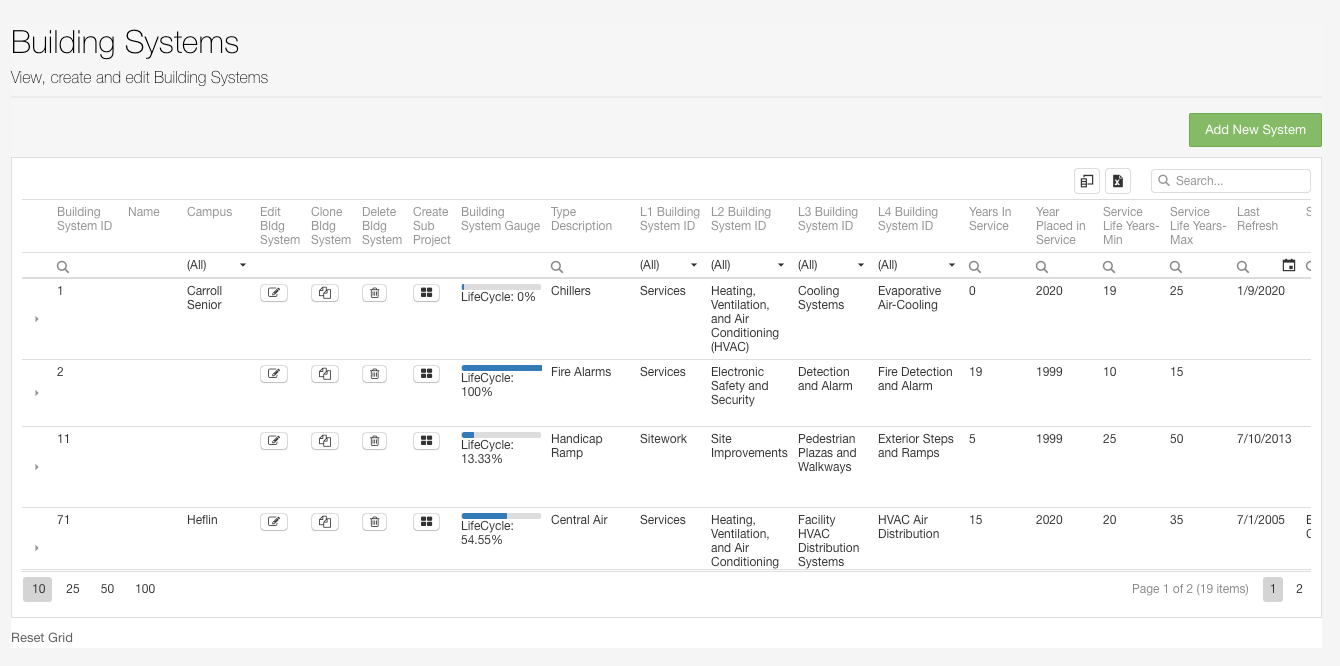Viewport: 1340px width, 666px height.
Task: Click the Building System ID search icon
Action: (x=62, y=265)
